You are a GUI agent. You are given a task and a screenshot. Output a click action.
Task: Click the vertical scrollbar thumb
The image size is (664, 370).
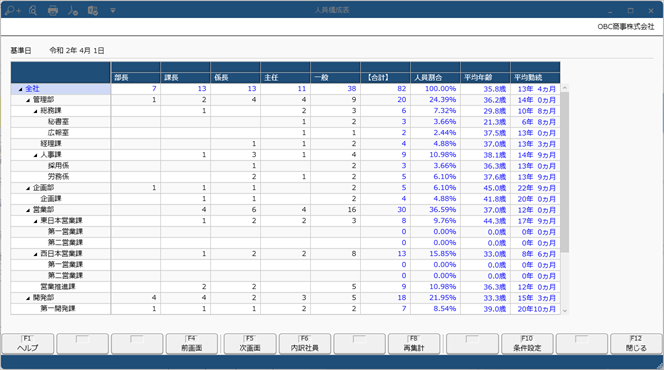coord(564,171)
